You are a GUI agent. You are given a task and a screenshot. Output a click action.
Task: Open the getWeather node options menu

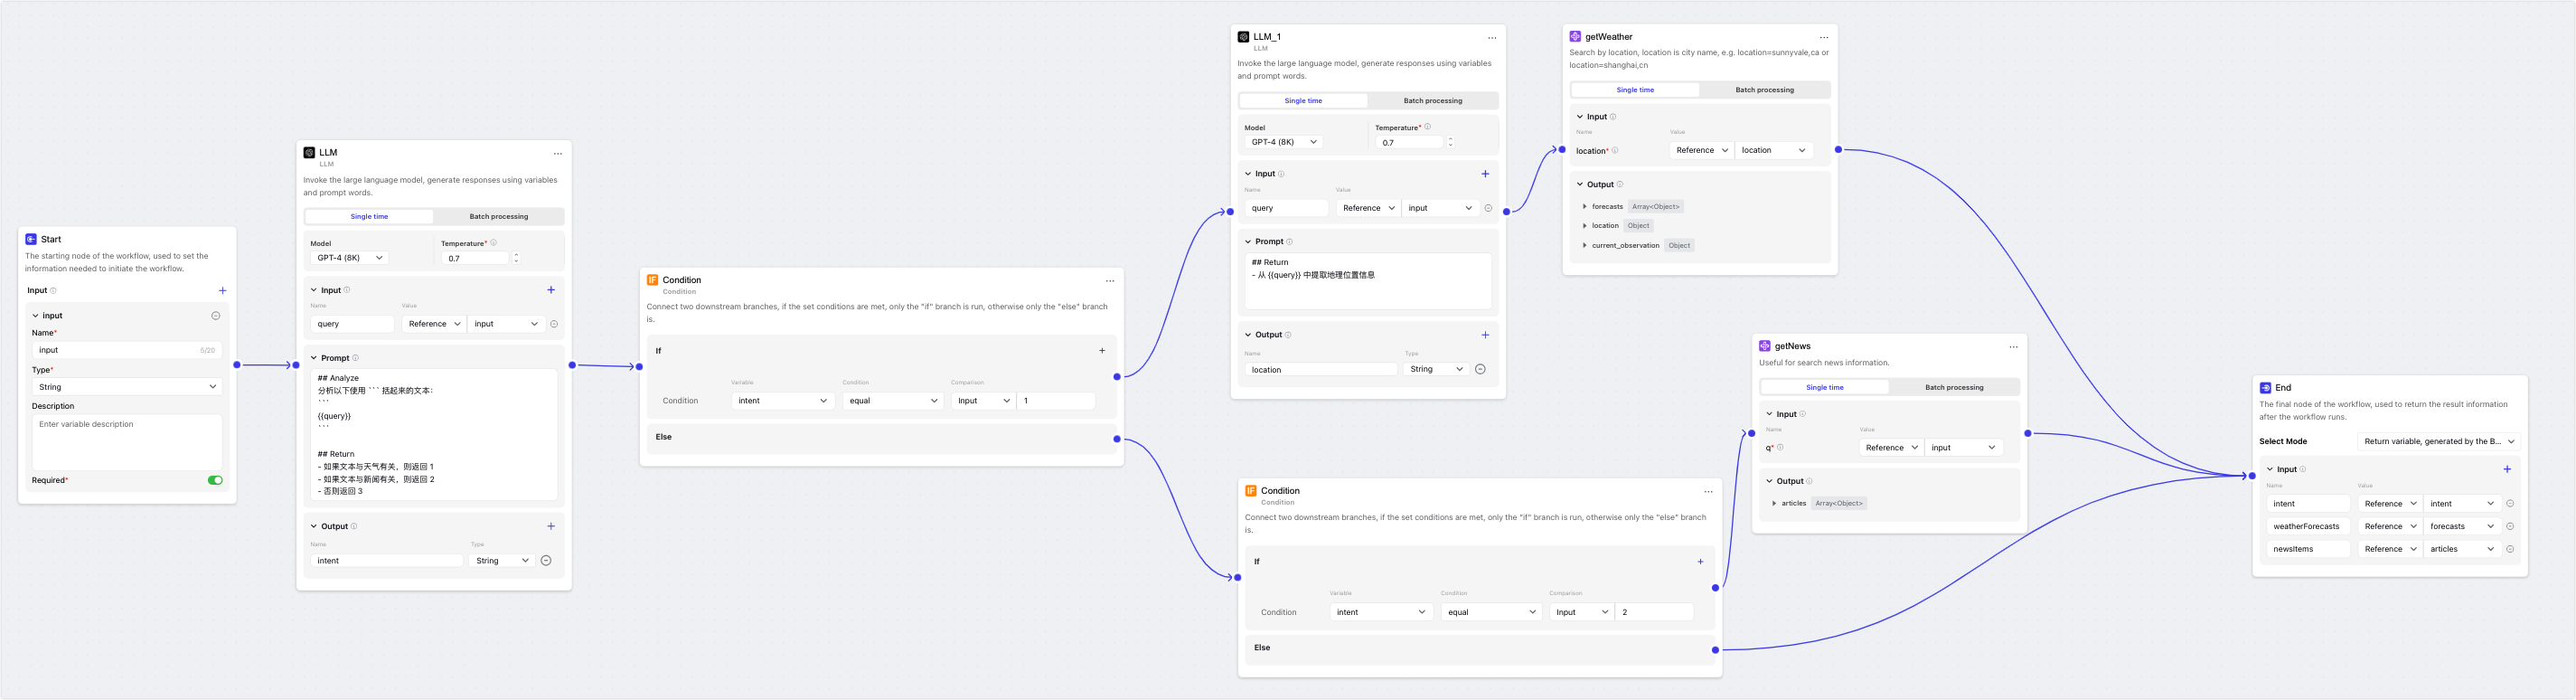[x=1823, y=38]
